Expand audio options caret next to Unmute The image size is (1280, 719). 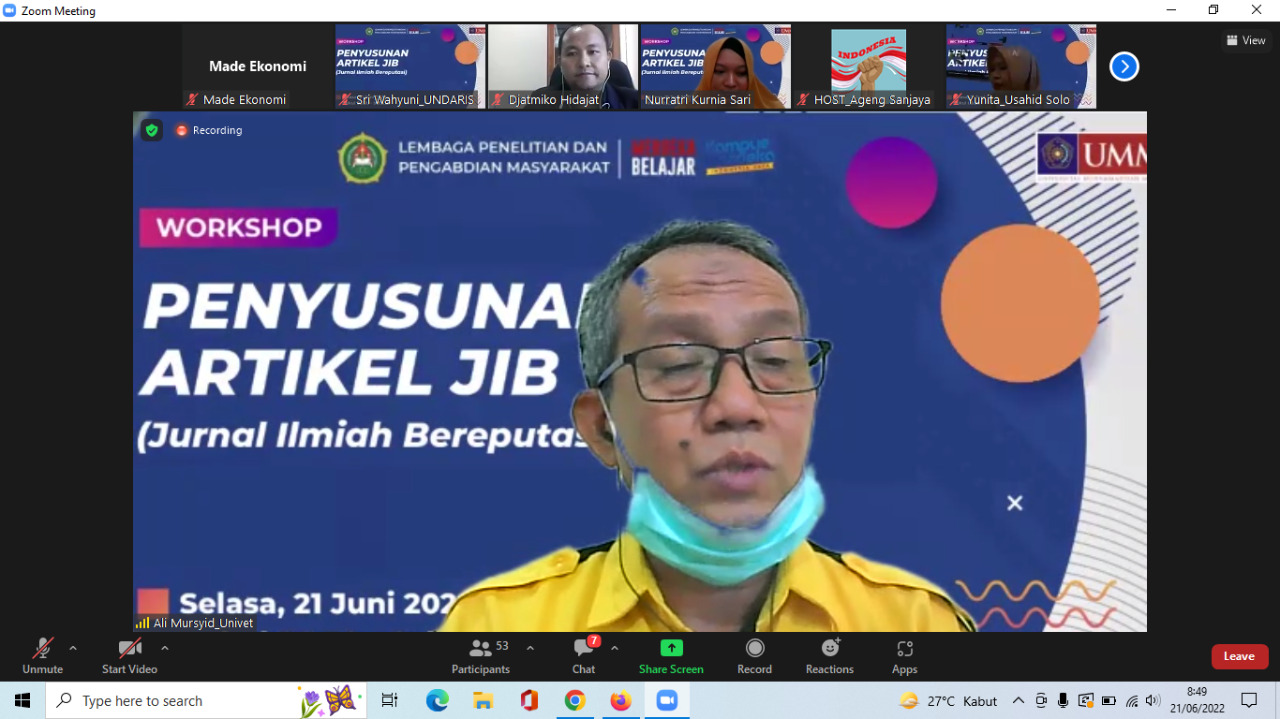72,648
